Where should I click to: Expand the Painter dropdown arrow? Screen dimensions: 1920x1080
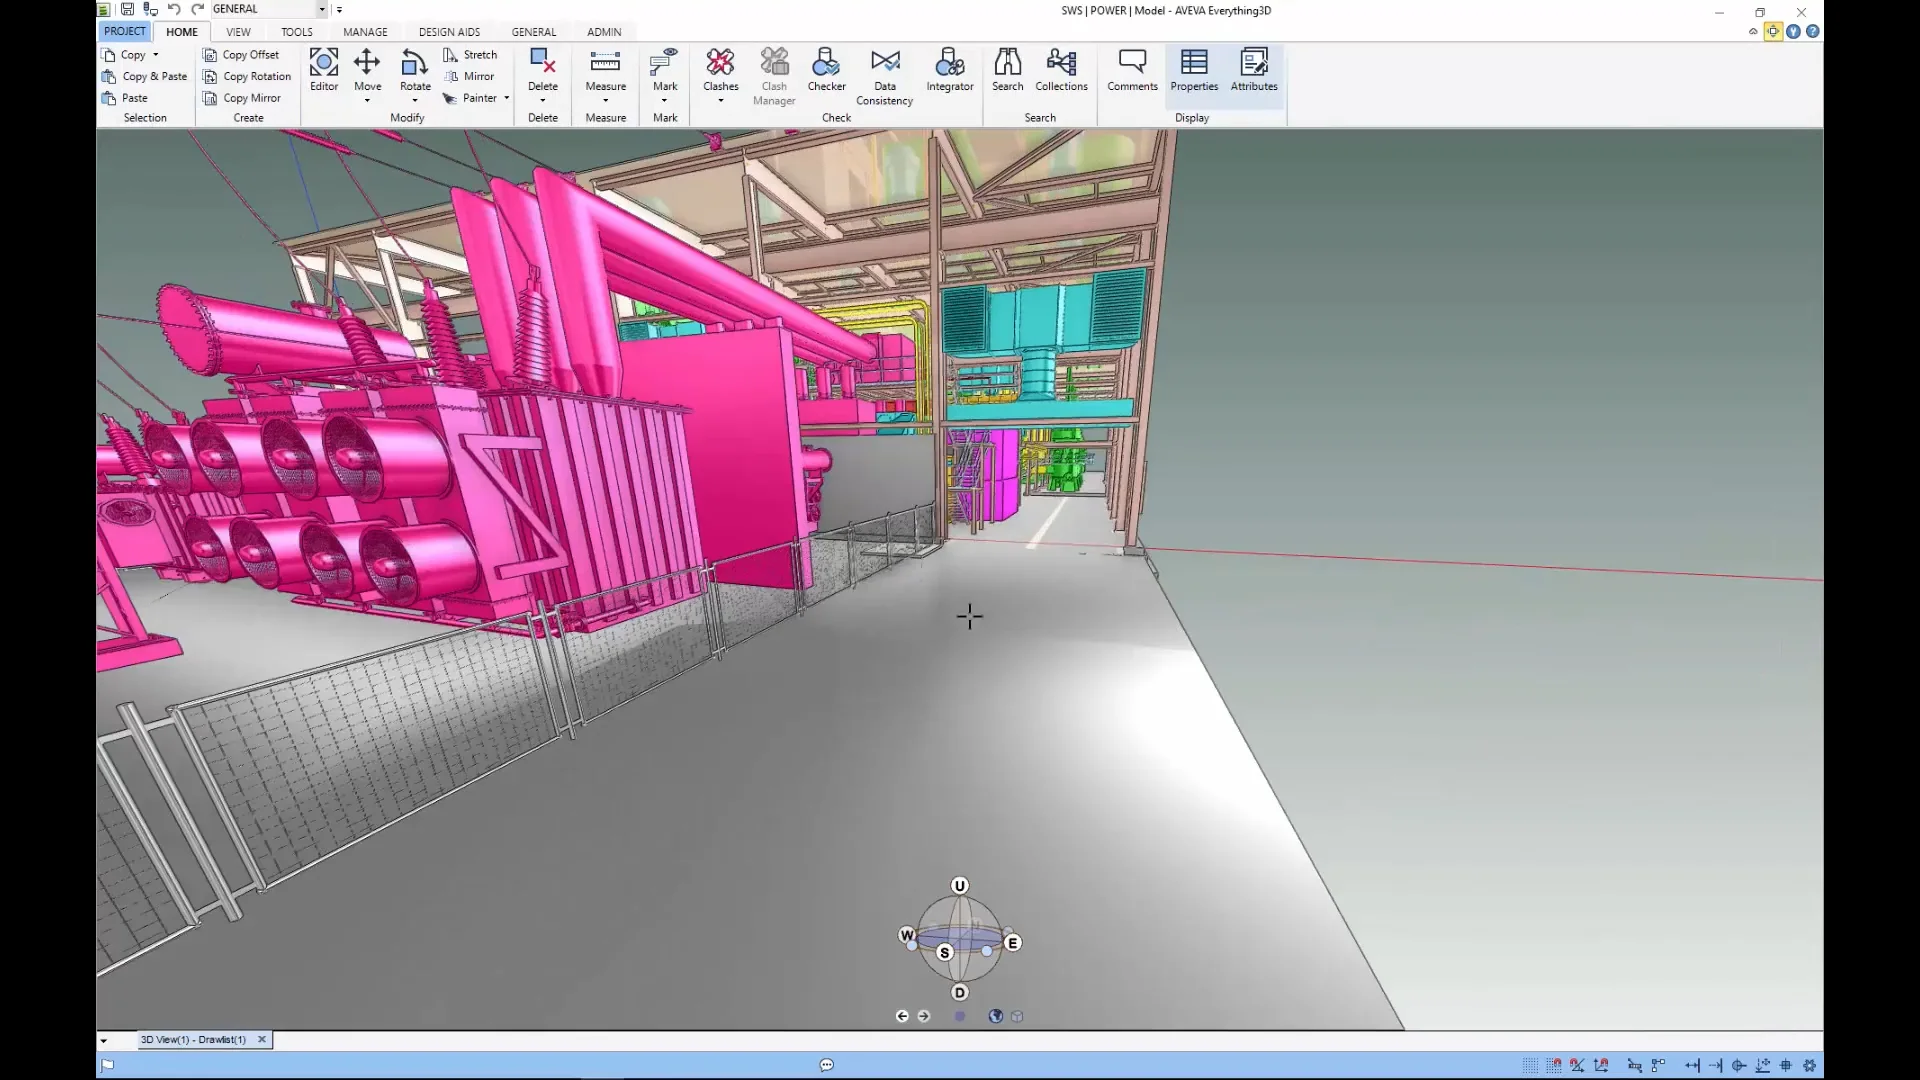pos(507,98)
